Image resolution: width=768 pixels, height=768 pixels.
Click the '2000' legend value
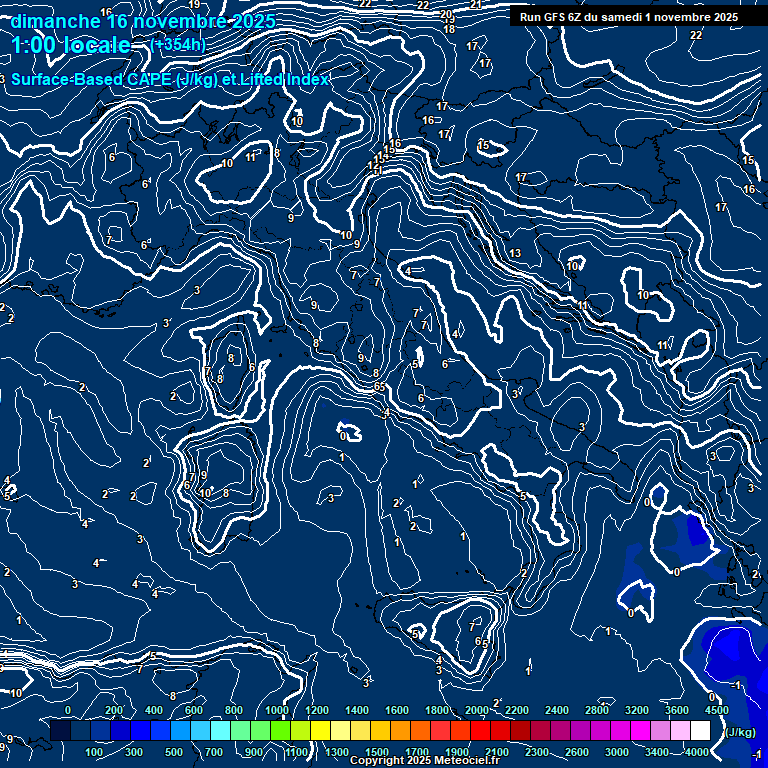tap(477, 710)
